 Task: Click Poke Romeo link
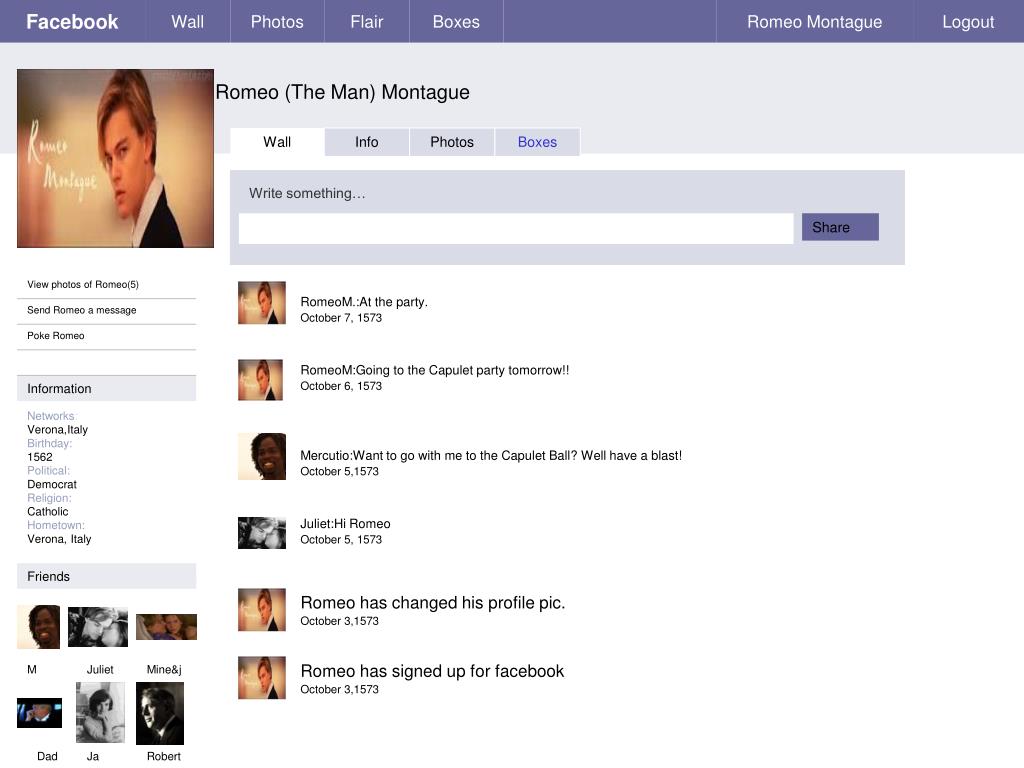point(56,335)
